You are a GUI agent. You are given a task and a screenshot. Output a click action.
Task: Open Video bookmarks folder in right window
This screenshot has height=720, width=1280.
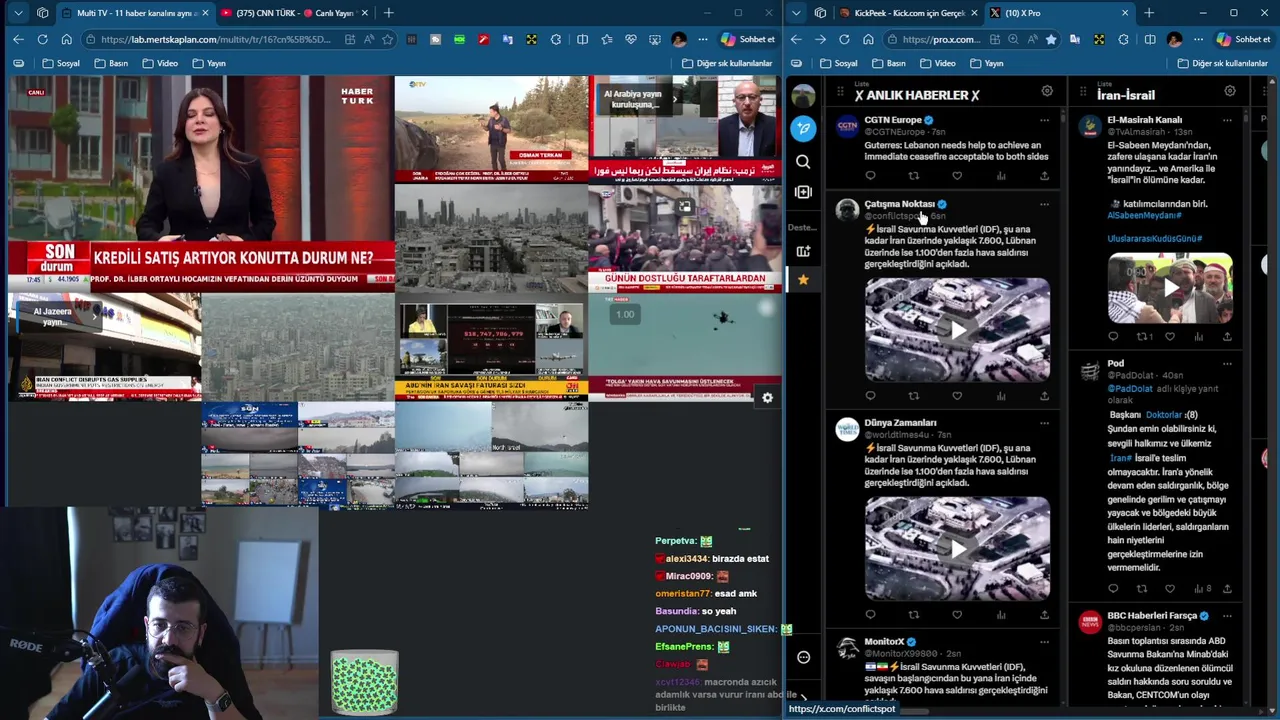click(936, 63)
